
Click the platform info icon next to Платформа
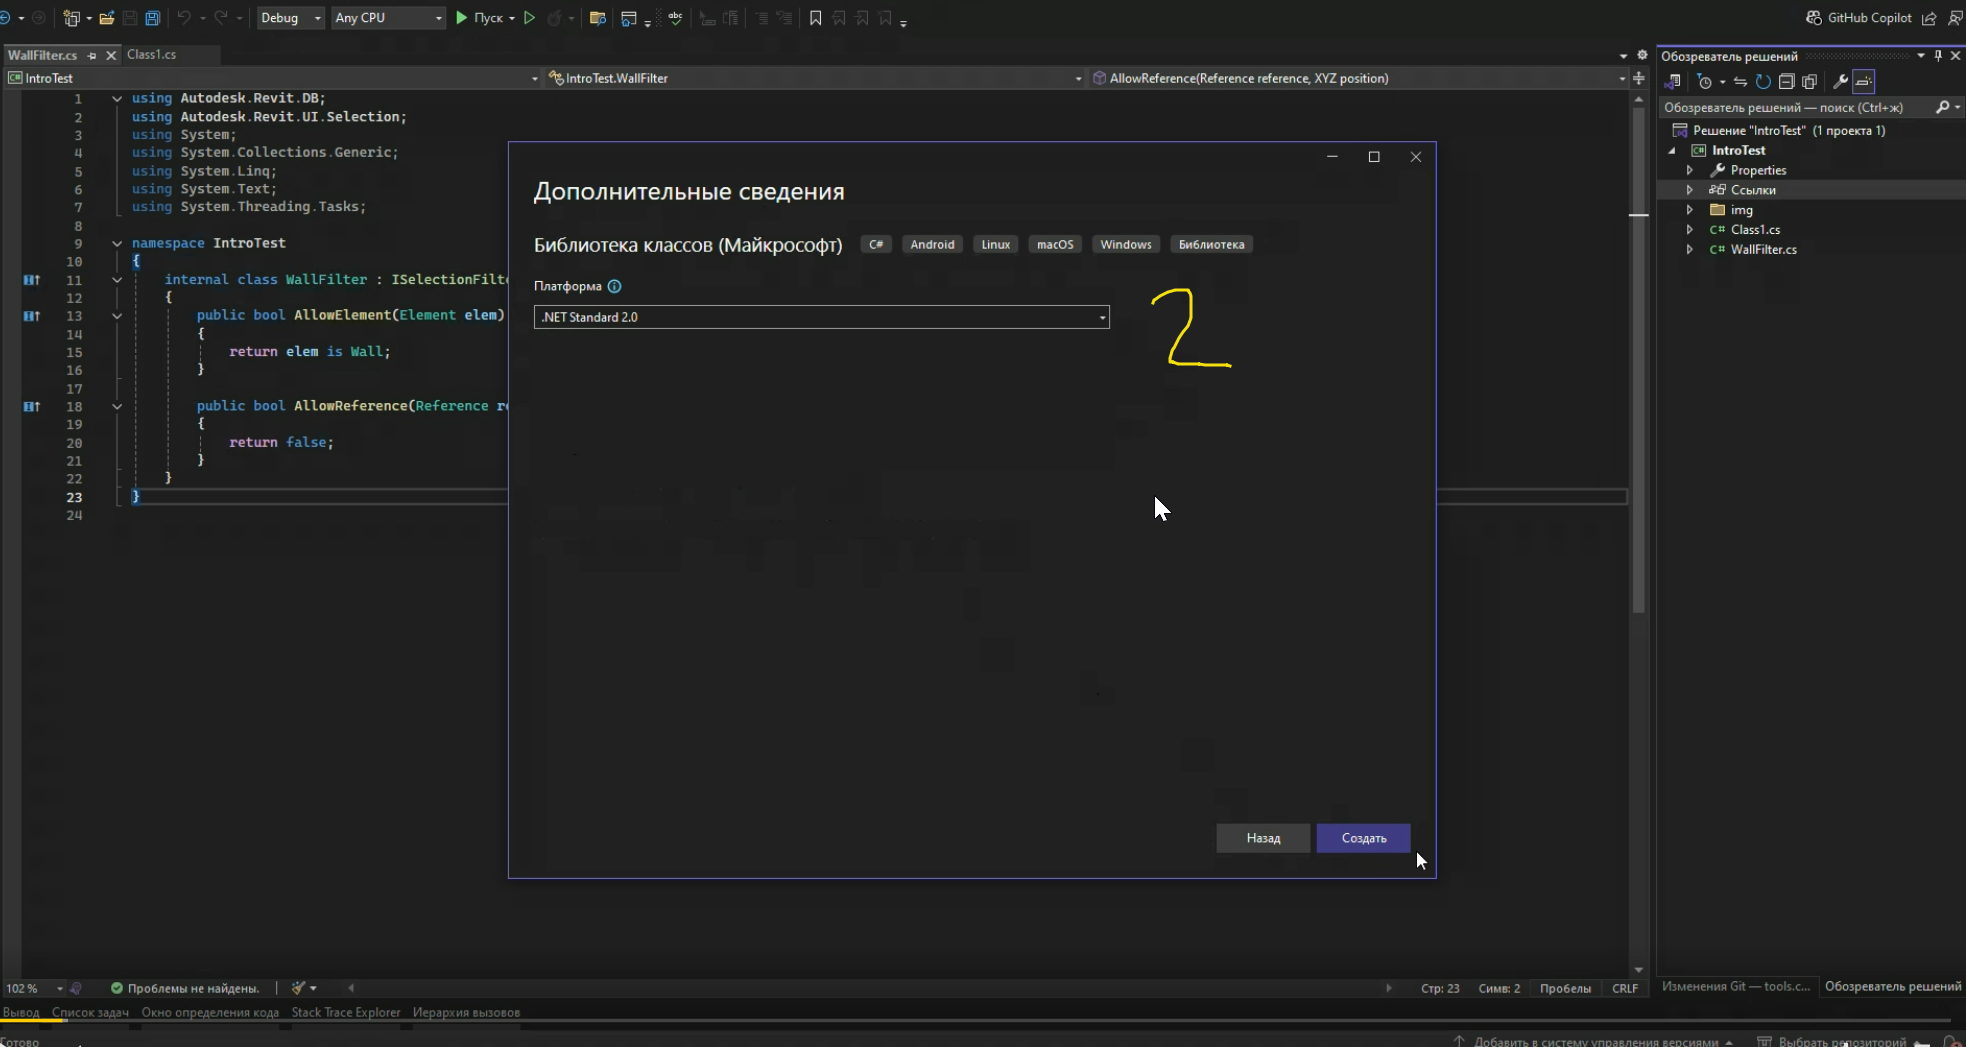point(614,286)
